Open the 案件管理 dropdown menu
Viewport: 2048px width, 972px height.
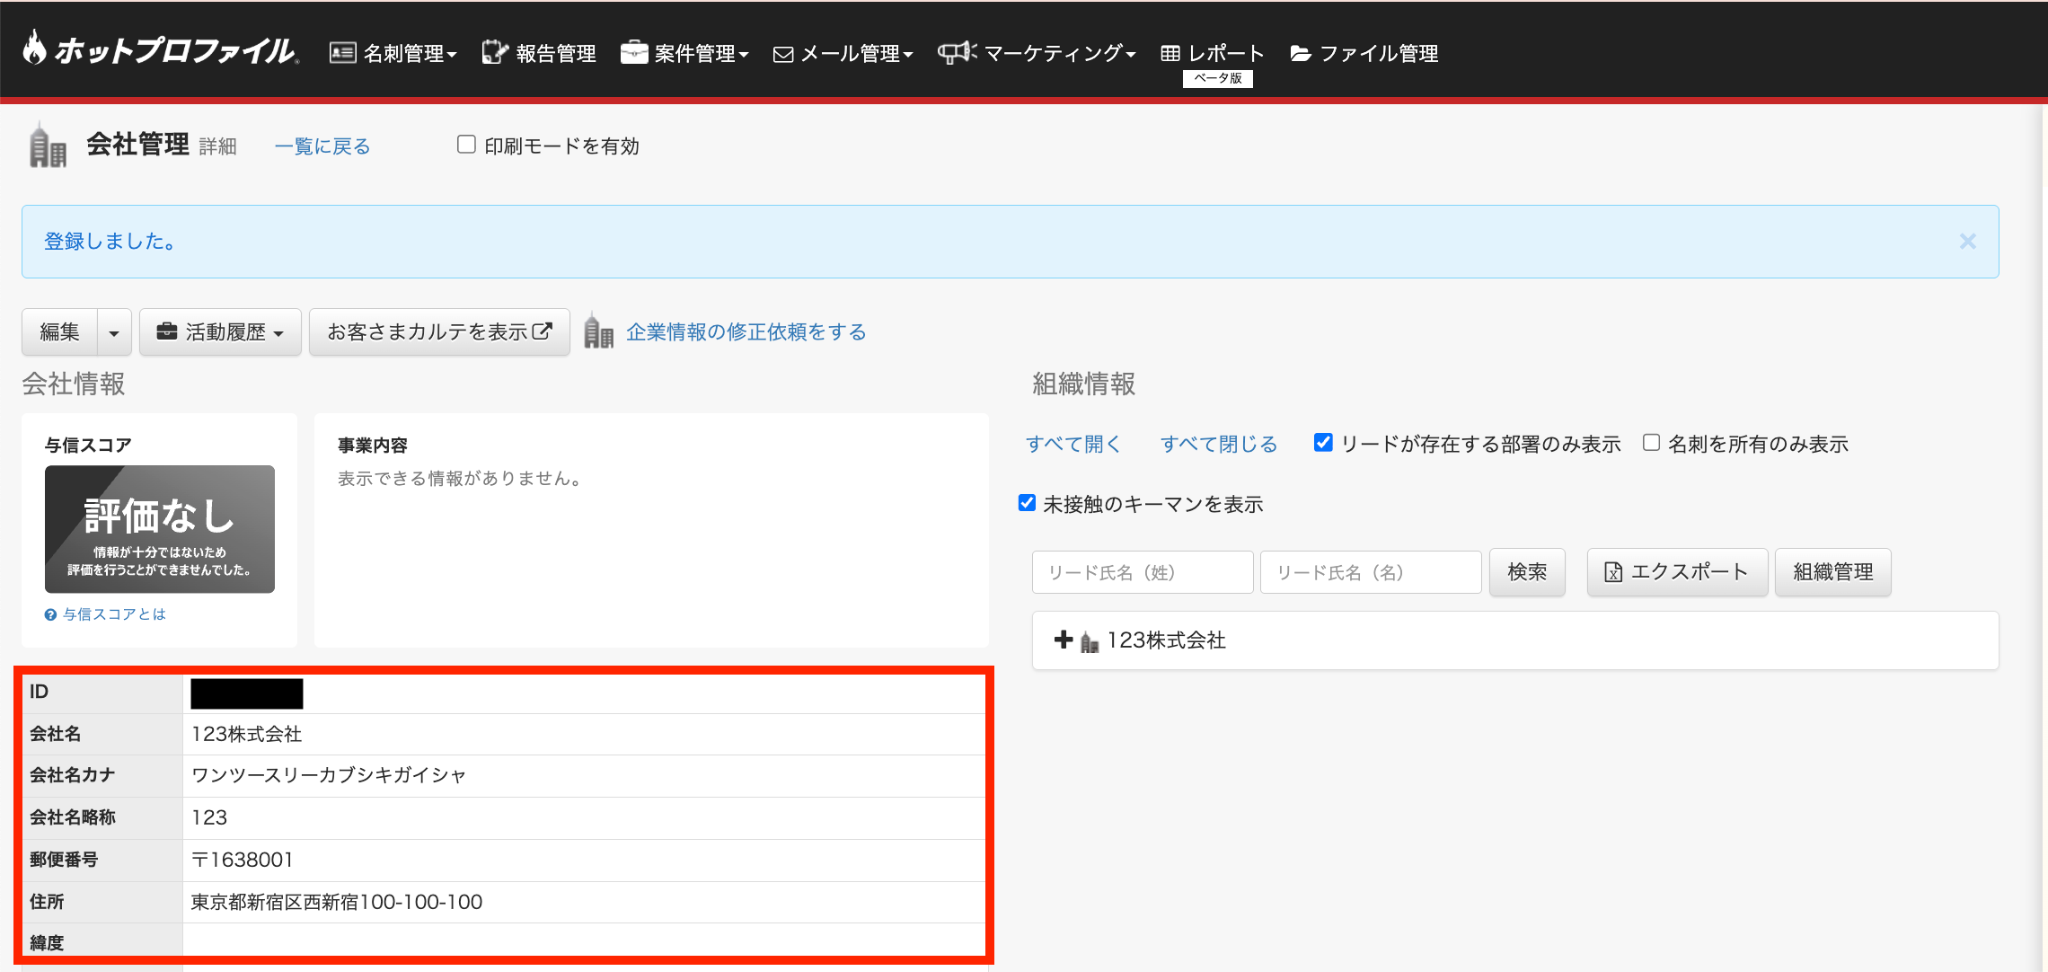tap(685, 53)
